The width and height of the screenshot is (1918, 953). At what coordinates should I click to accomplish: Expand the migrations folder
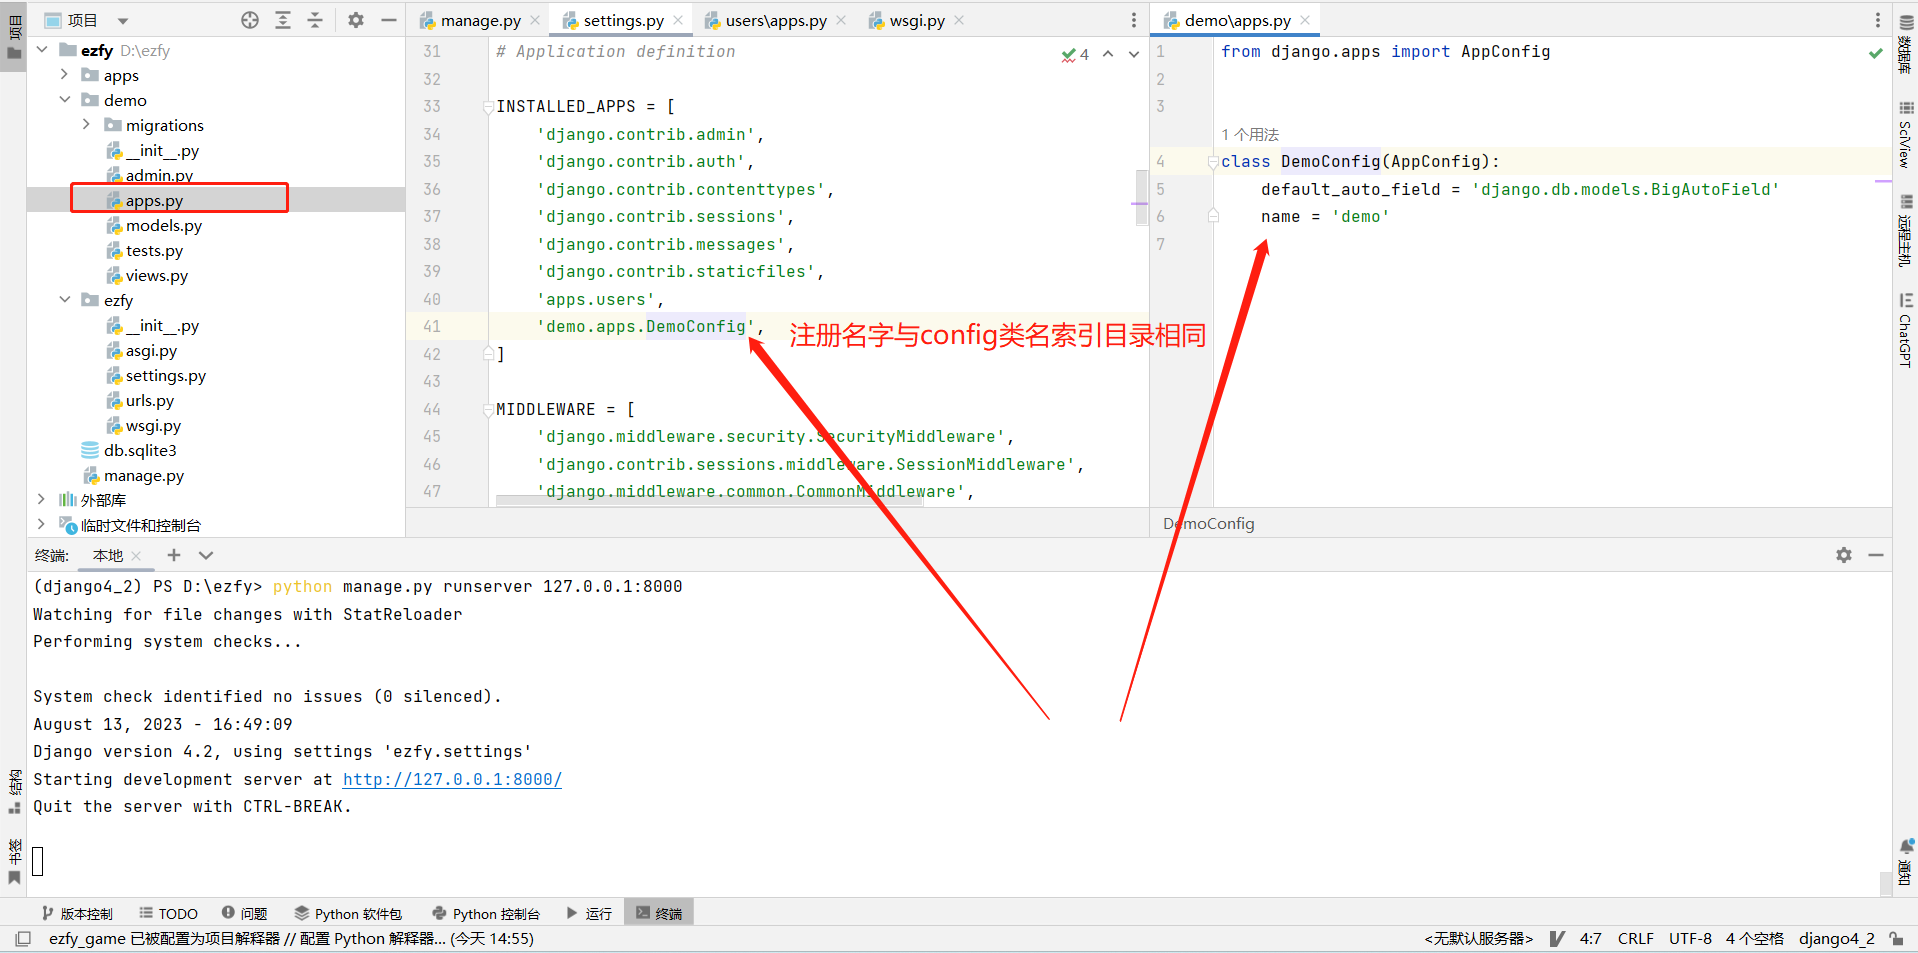click(86, 125)
